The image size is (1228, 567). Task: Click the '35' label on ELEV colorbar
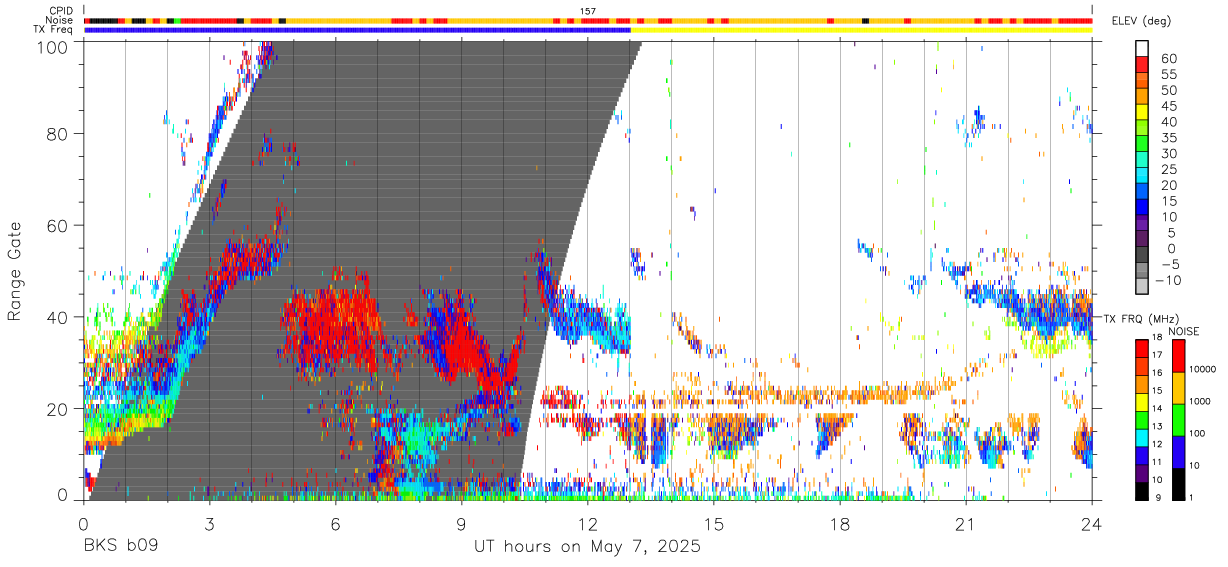(x=1169, y=138)
